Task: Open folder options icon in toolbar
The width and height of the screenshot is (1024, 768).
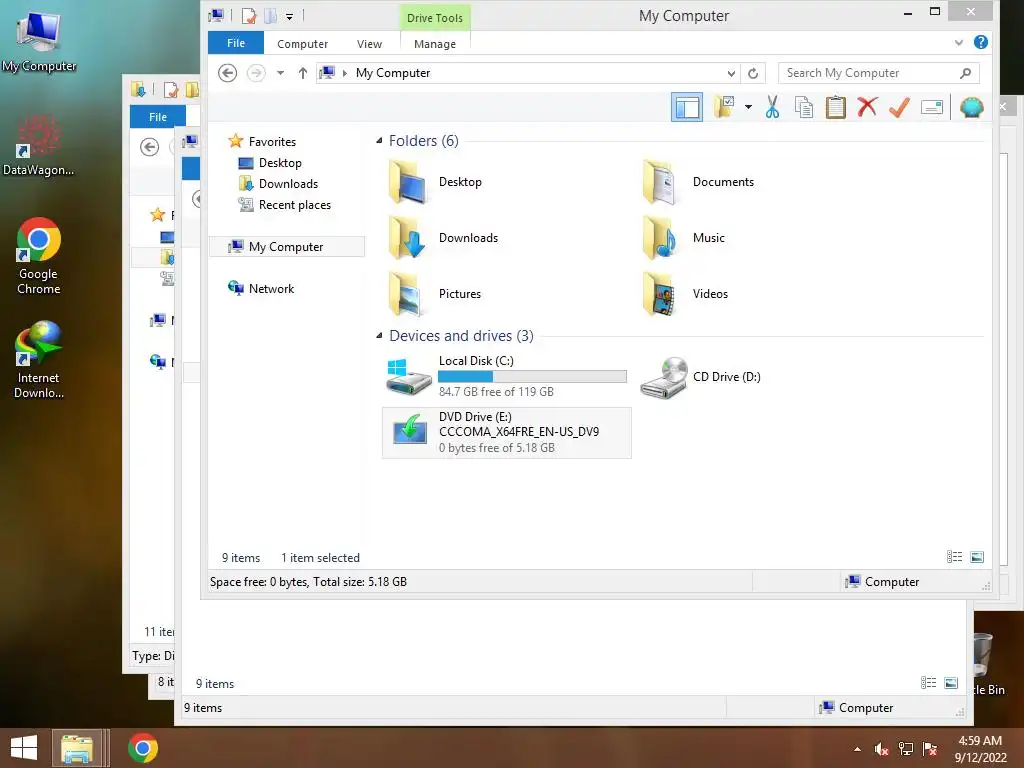Action: pyautogui.click(x=725, y=106)
